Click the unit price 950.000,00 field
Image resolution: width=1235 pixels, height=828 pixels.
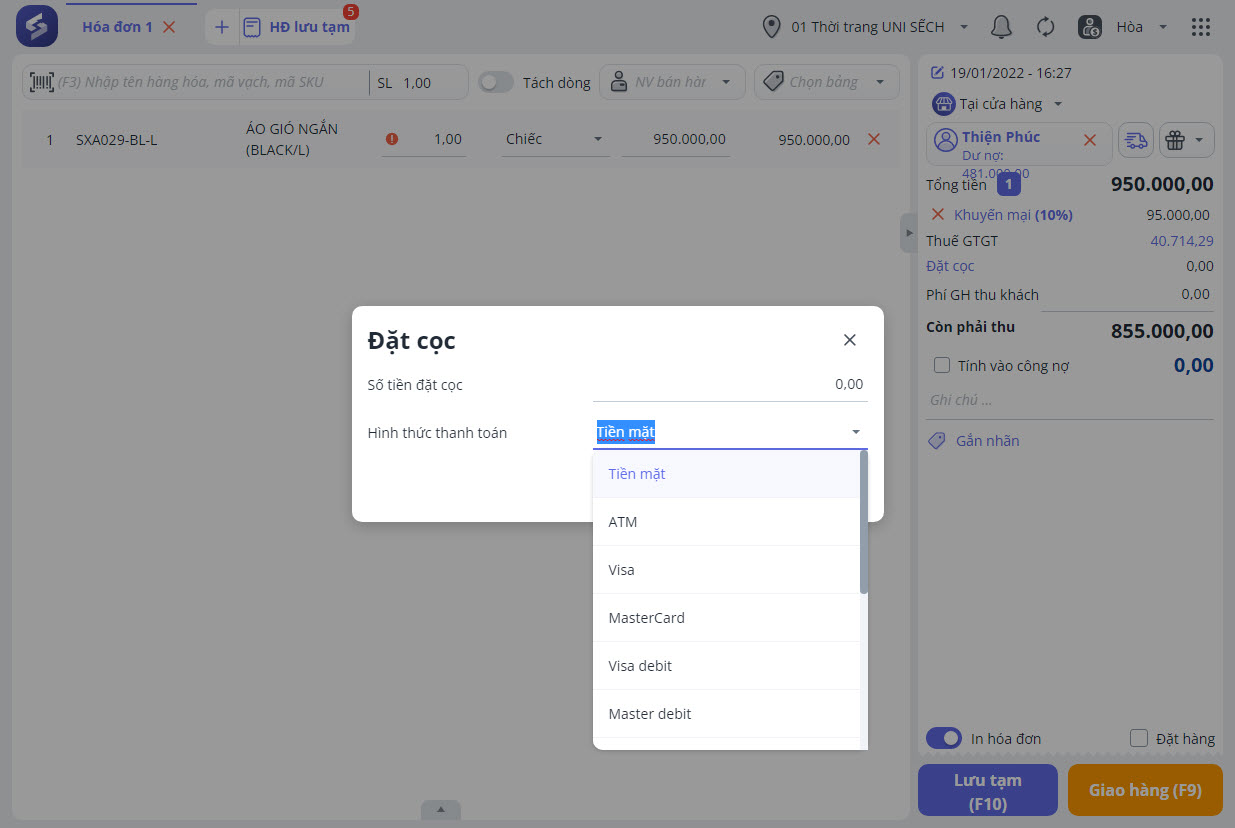pyautogui.click(x=676, y=139)
